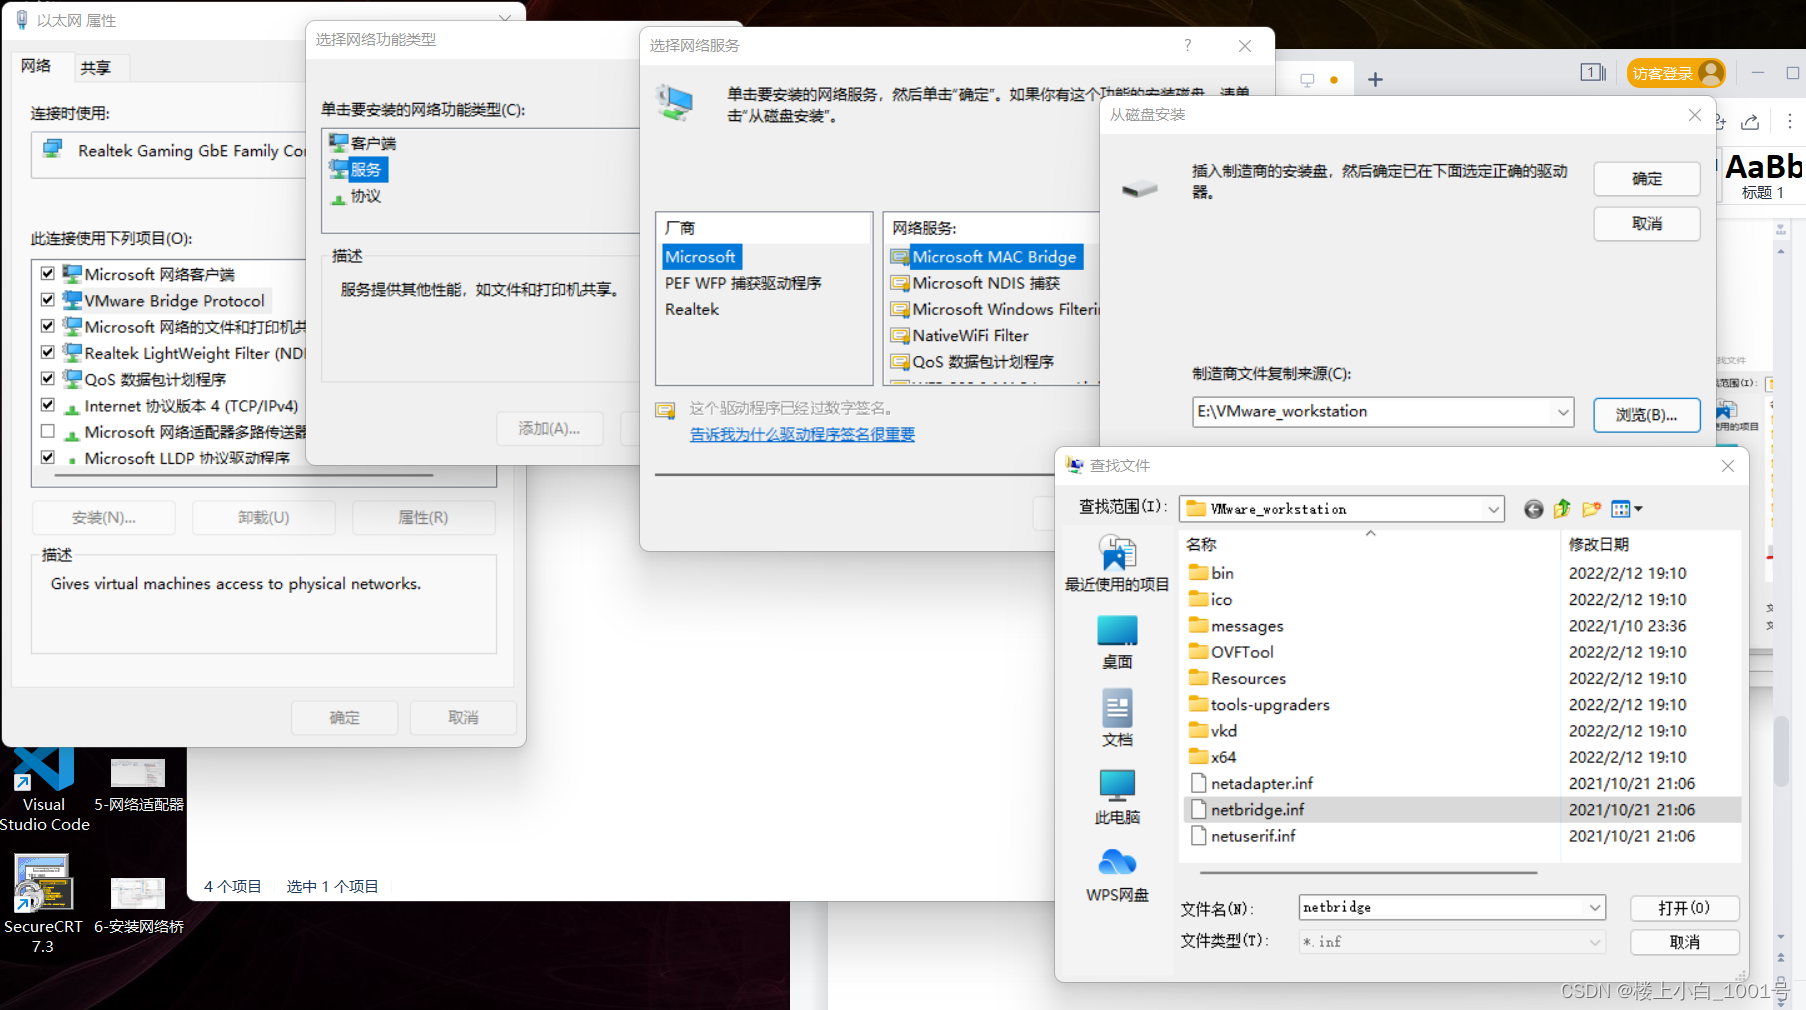Screen dimensions: 1806x1010
Task: Add new tab with plus icon in WPS
Action: pos(1375,79)
